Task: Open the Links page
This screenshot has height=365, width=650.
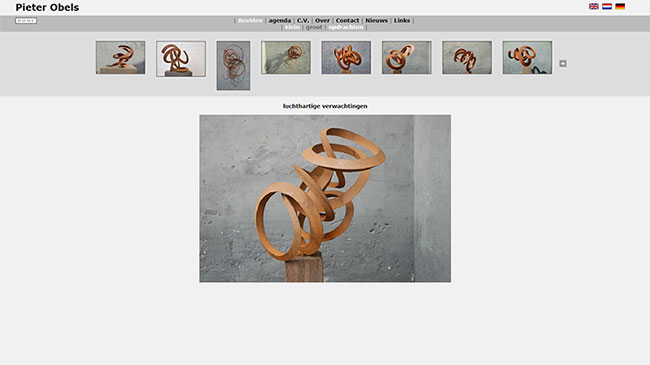Action: point(402,20)
